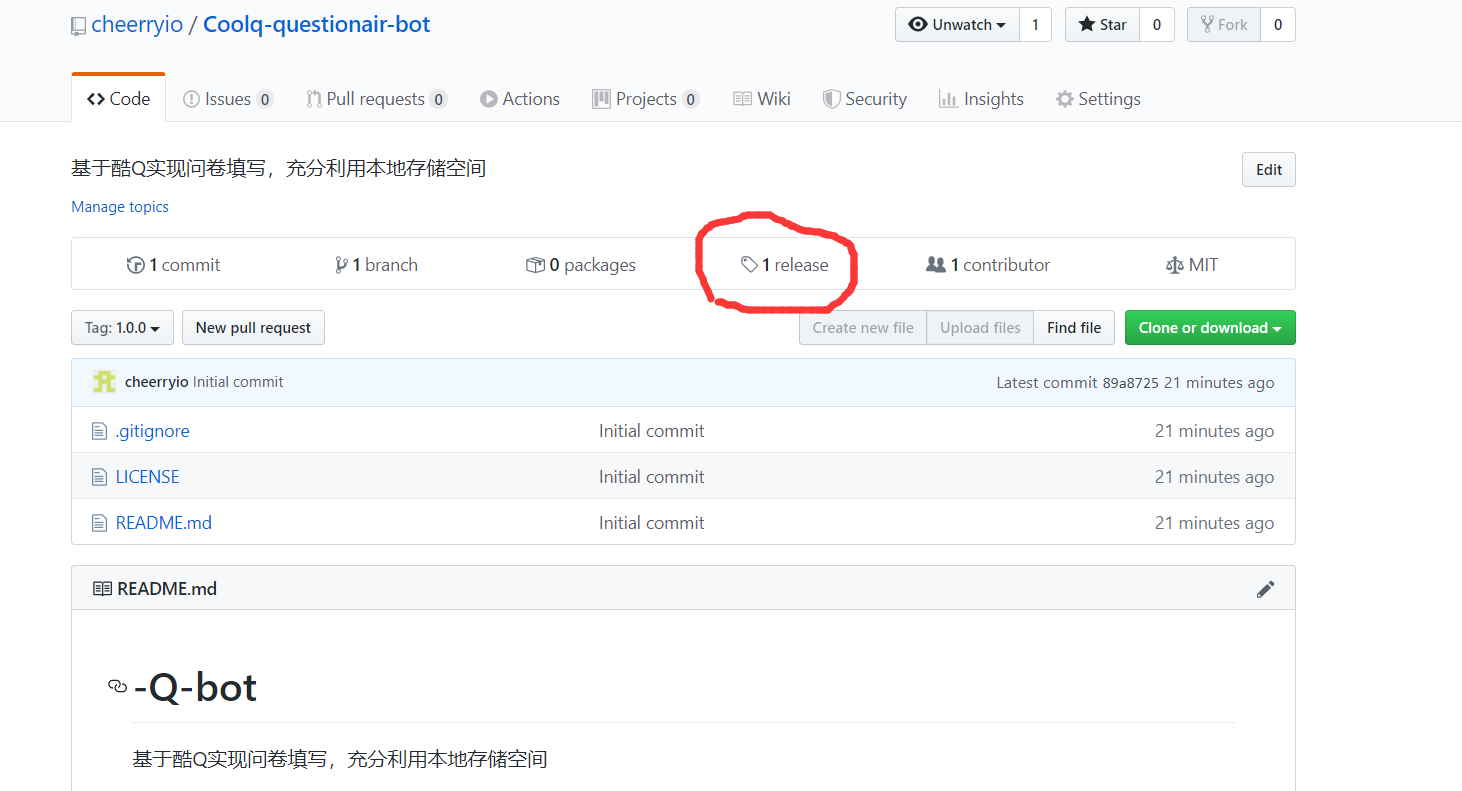
Task: Click the Manage topics link
Action: pos(120,207)
